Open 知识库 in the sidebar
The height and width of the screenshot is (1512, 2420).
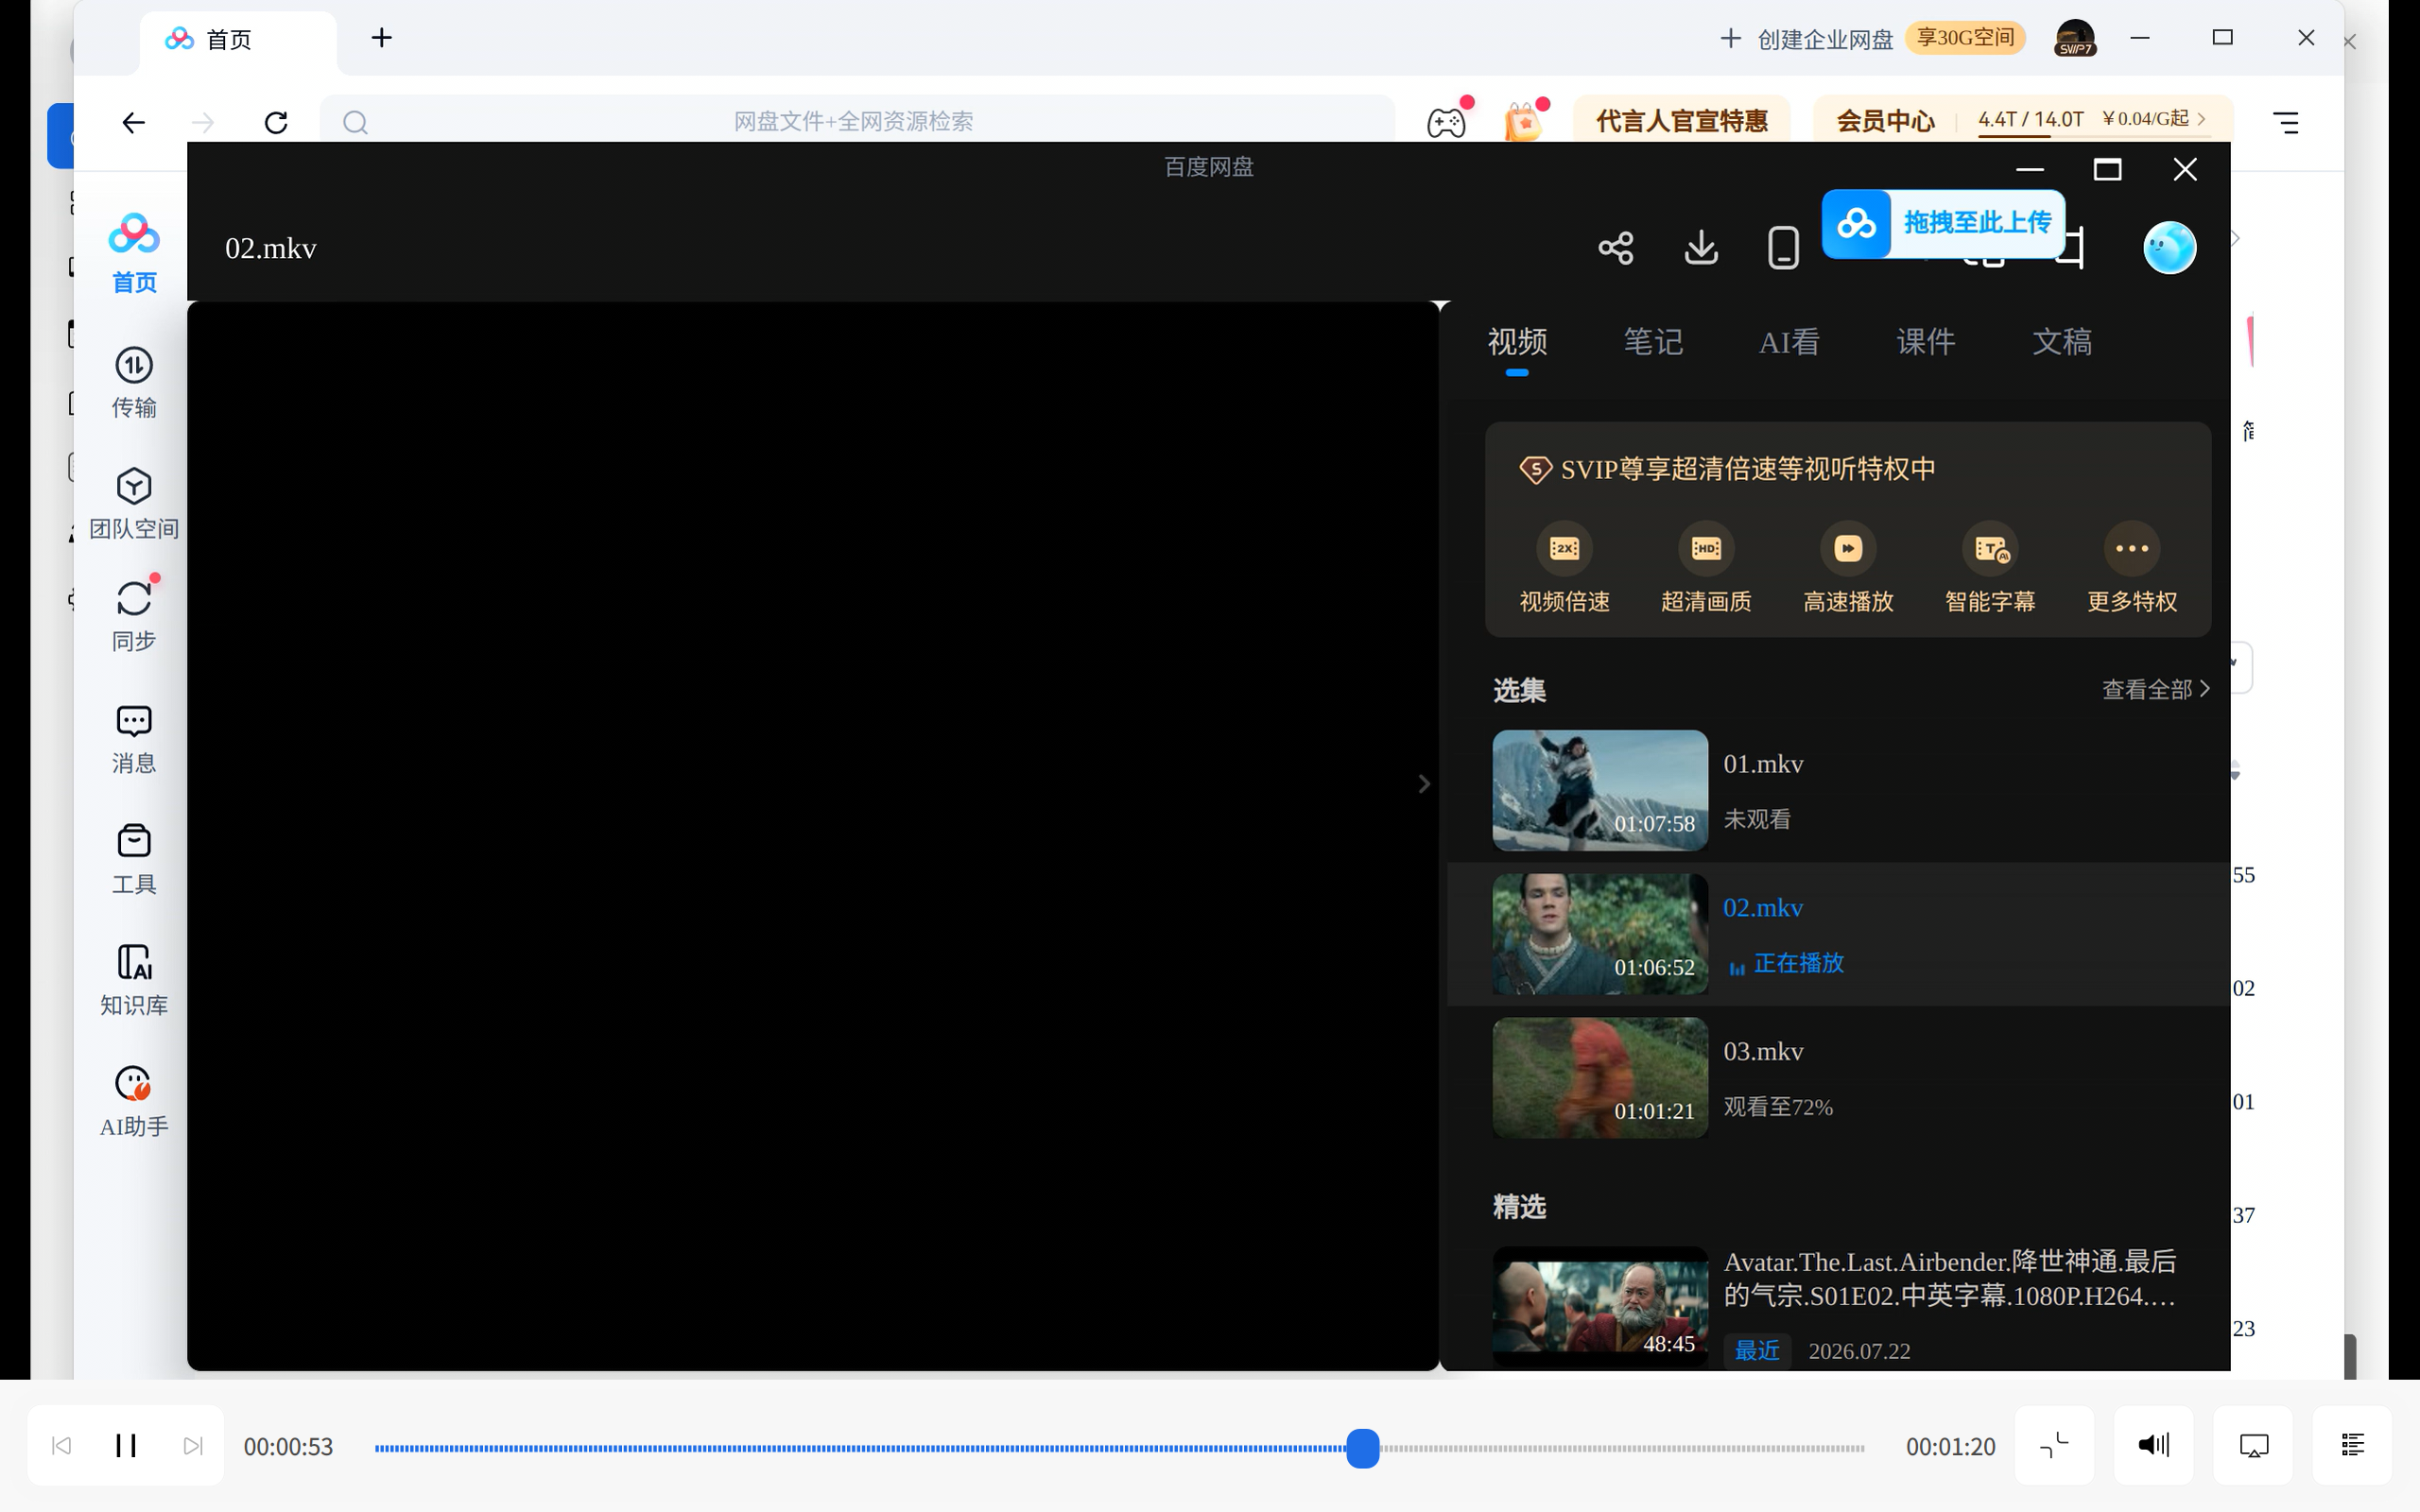(134, 981)
